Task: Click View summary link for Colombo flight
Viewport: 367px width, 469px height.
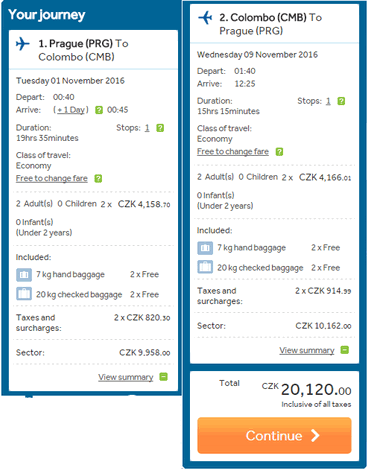Action: pyautogui.click(x=307, y=350)
